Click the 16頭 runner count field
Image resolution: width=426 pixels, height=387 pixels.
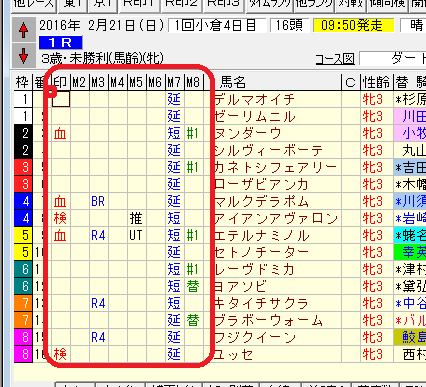(289, 26)
